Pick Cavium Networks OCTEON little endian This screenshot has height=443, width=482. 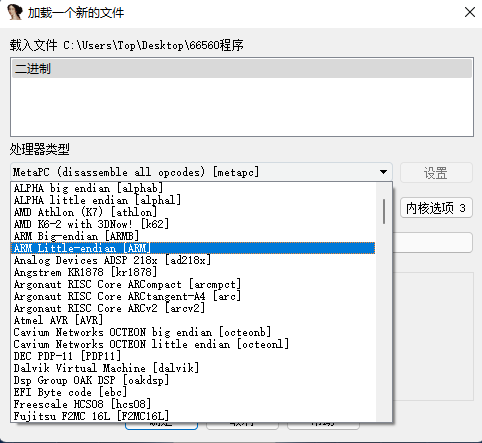point(193,344)
